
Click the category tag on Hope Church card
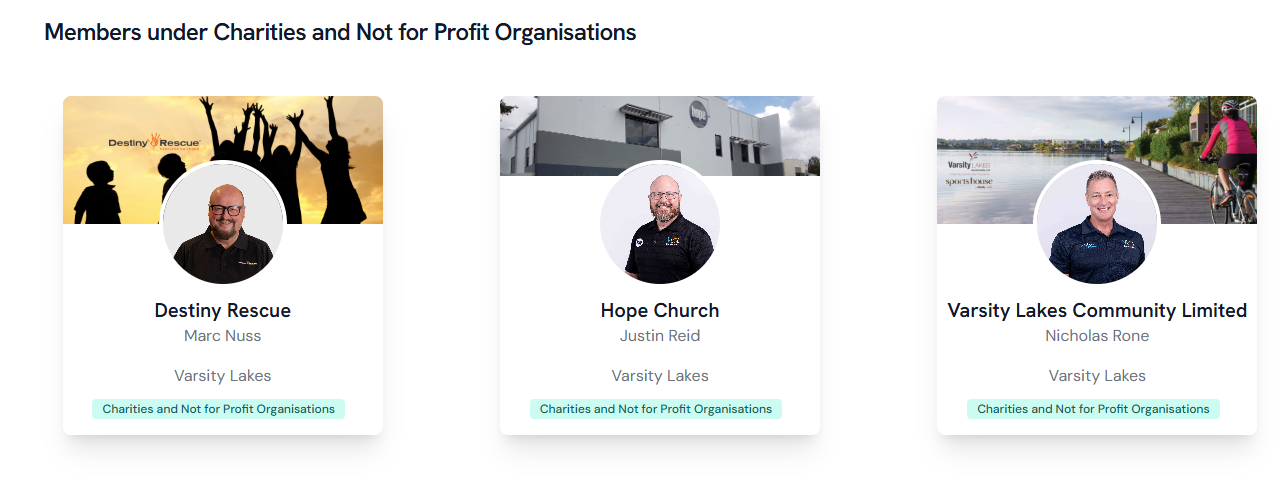[x=656, y=409]
